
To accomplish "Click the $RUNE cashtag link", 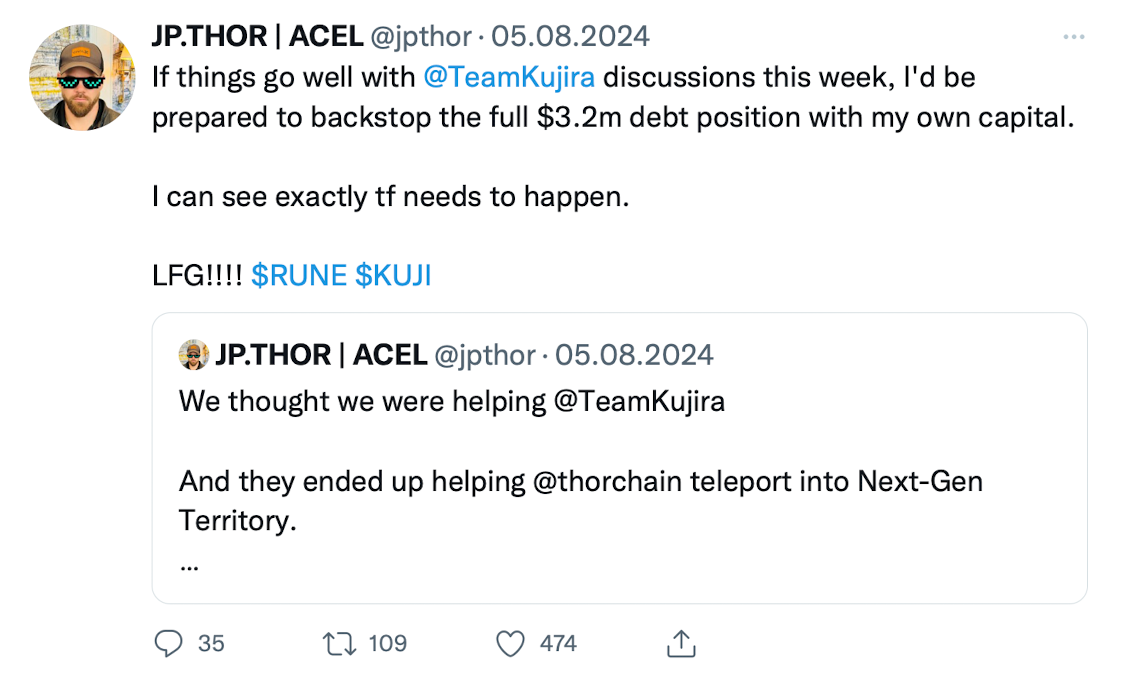I will pos(299,275).
